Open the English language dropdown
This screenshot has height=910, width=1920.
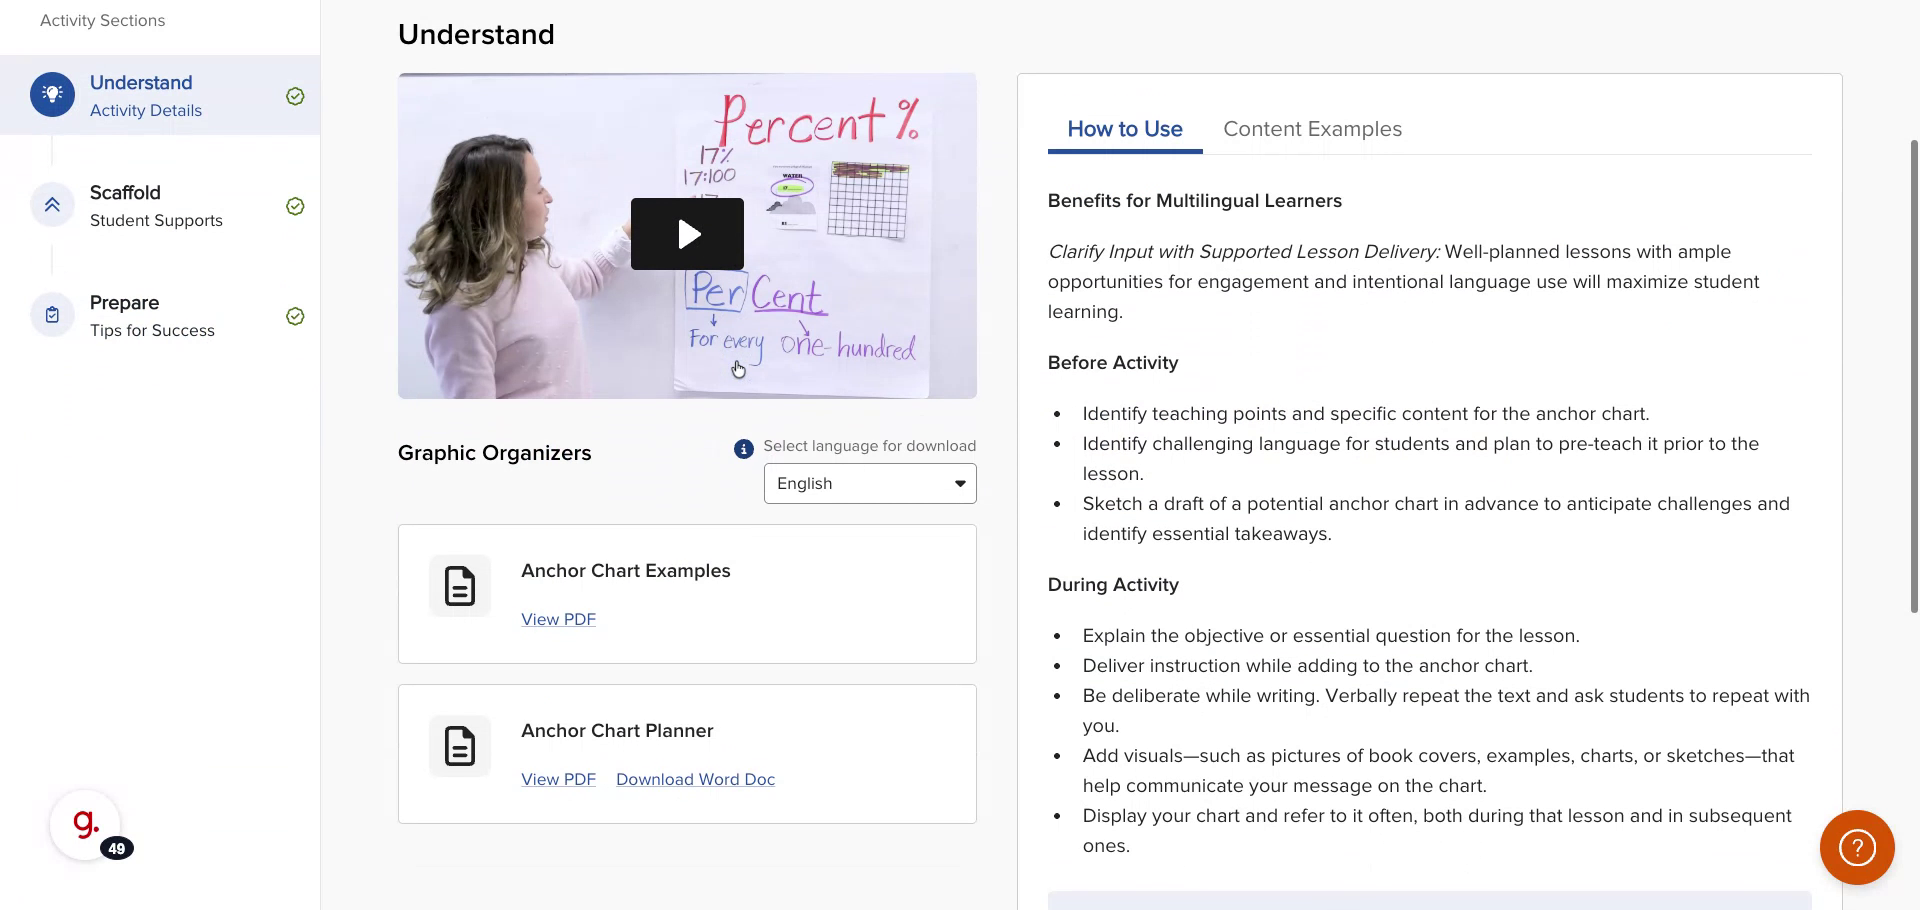pyautogui.click(x=870, y=484)
